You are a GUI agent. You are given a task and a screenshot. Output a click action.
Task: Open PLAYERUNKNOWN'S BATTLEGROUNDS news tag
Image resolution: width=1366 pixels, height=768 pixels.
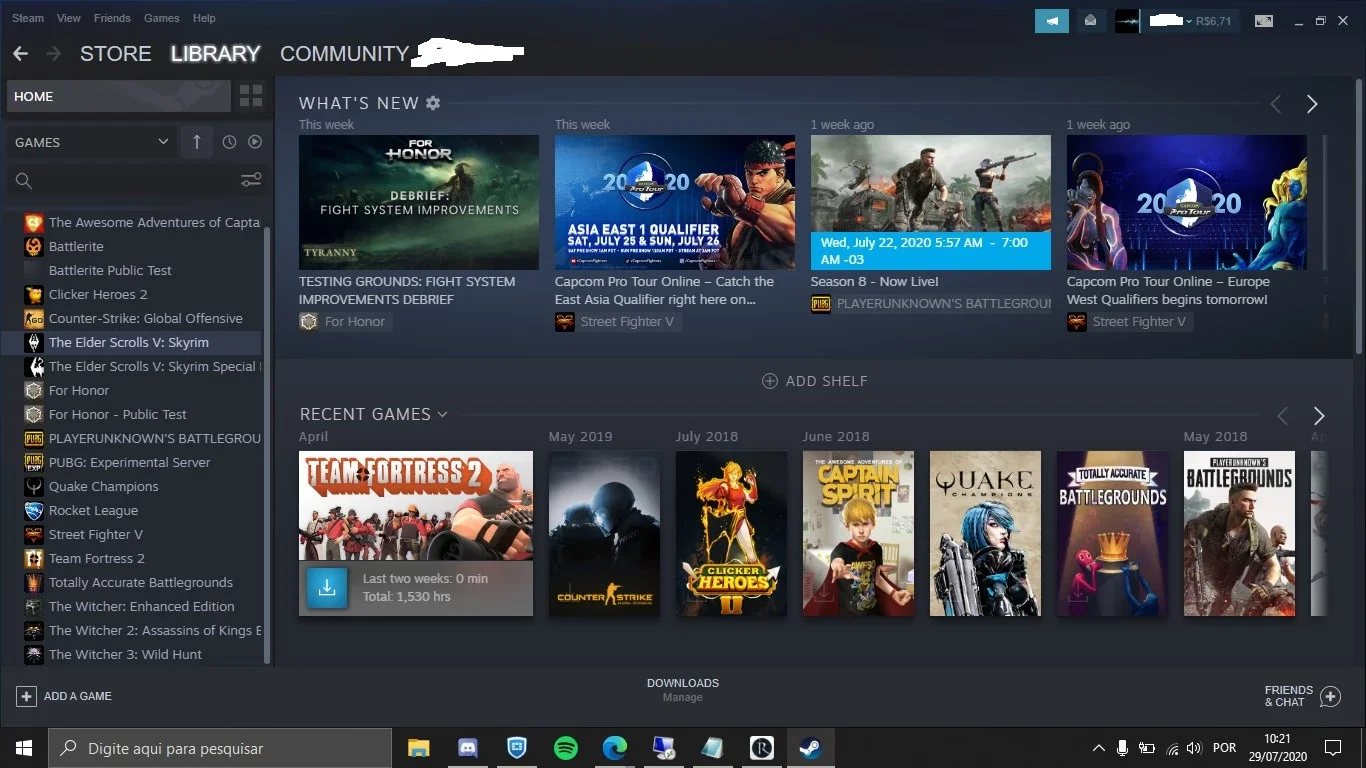click(x=931, y=304)
